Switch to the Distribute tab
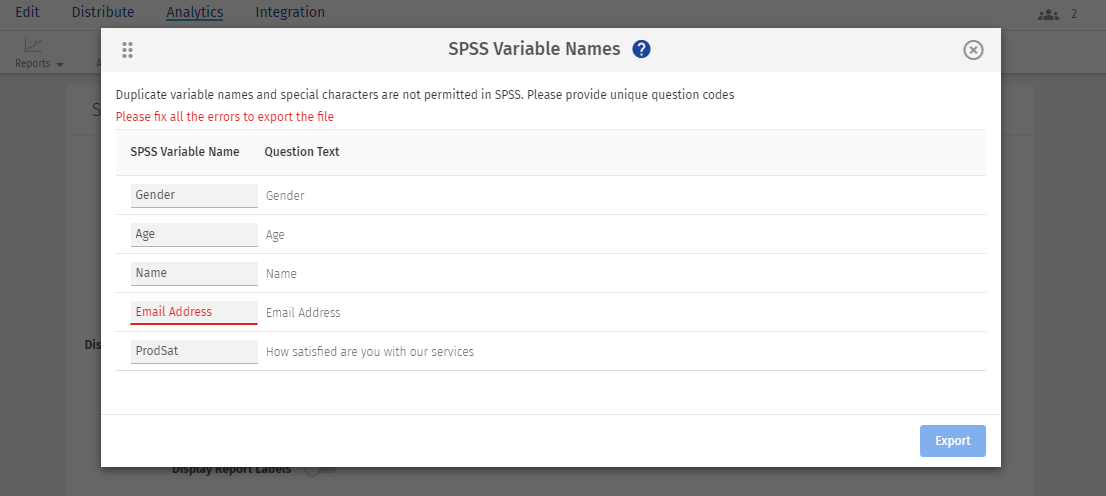Image resolution: width=1106 pixels, height=496 pixels. point(103,13)
